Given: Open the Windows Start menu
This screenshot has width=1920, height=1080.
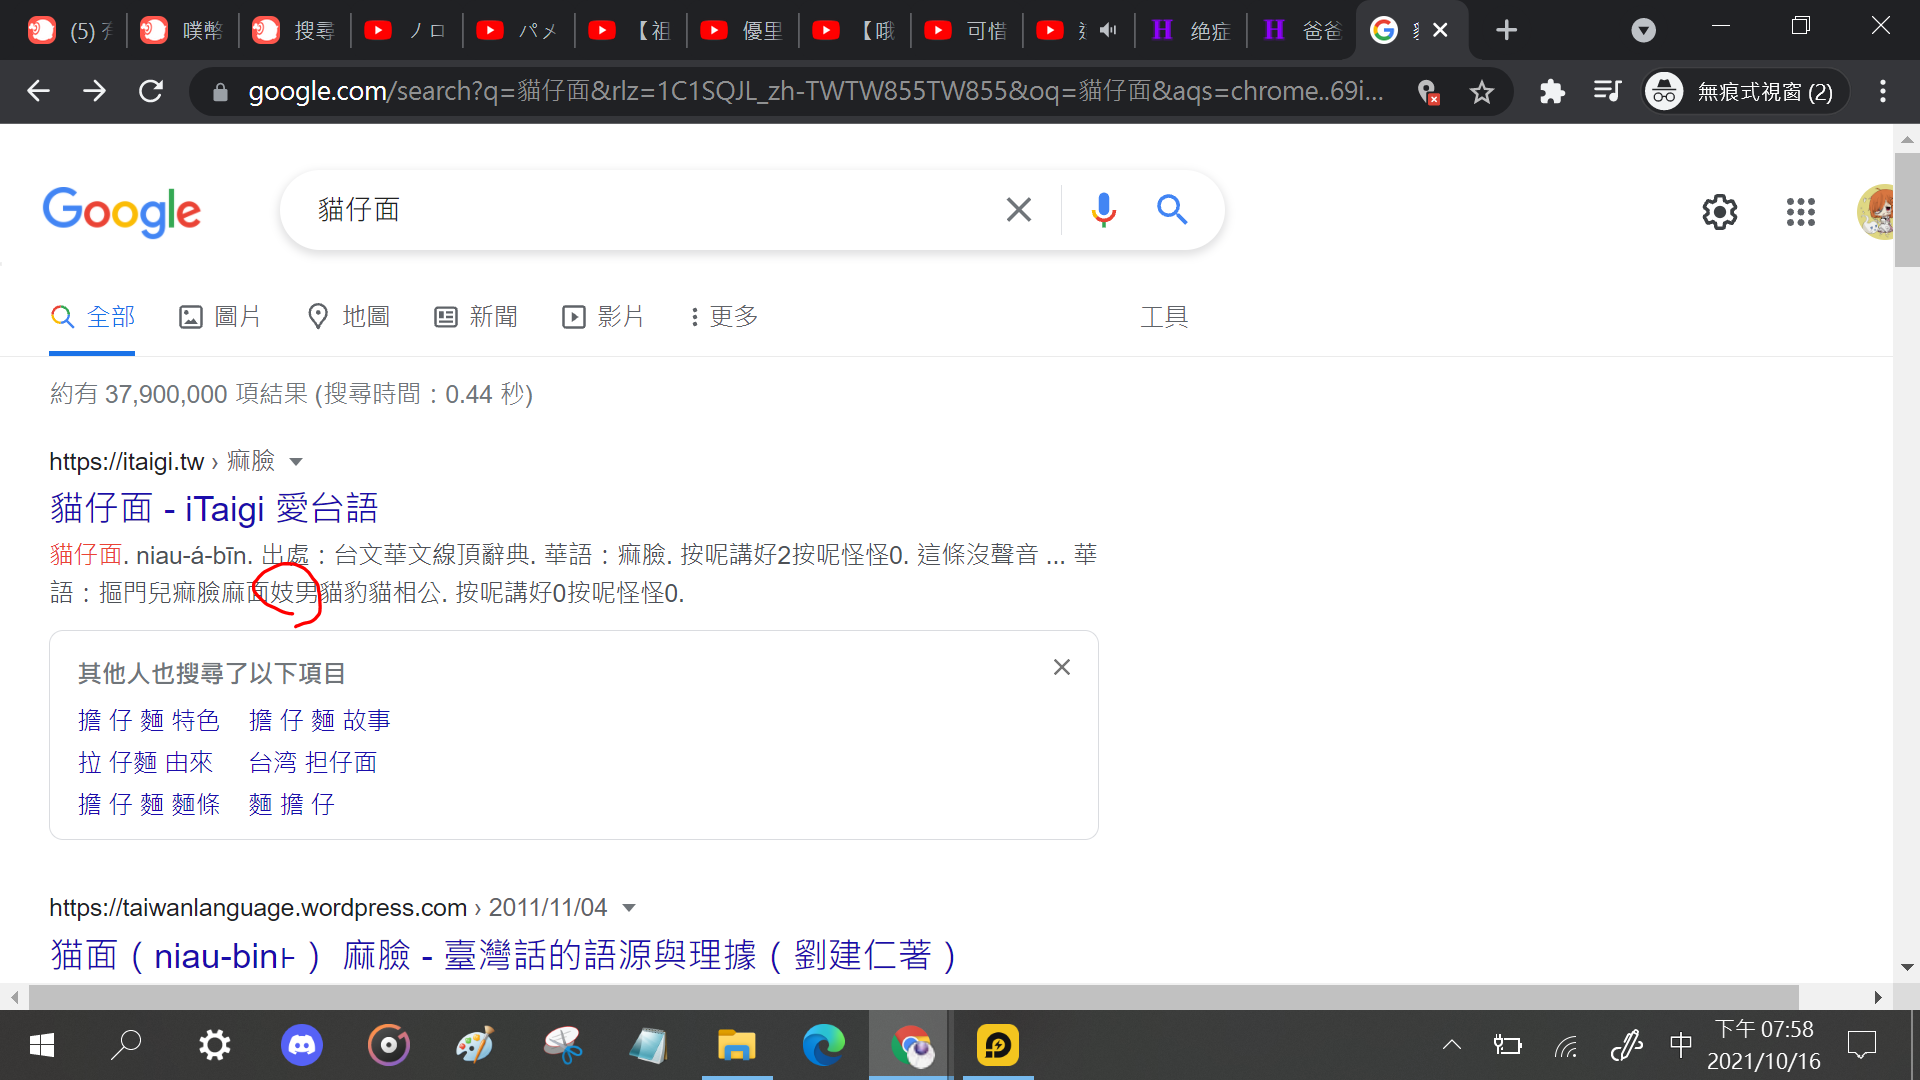Looking at the screenshot, I should pos(42,1046).
